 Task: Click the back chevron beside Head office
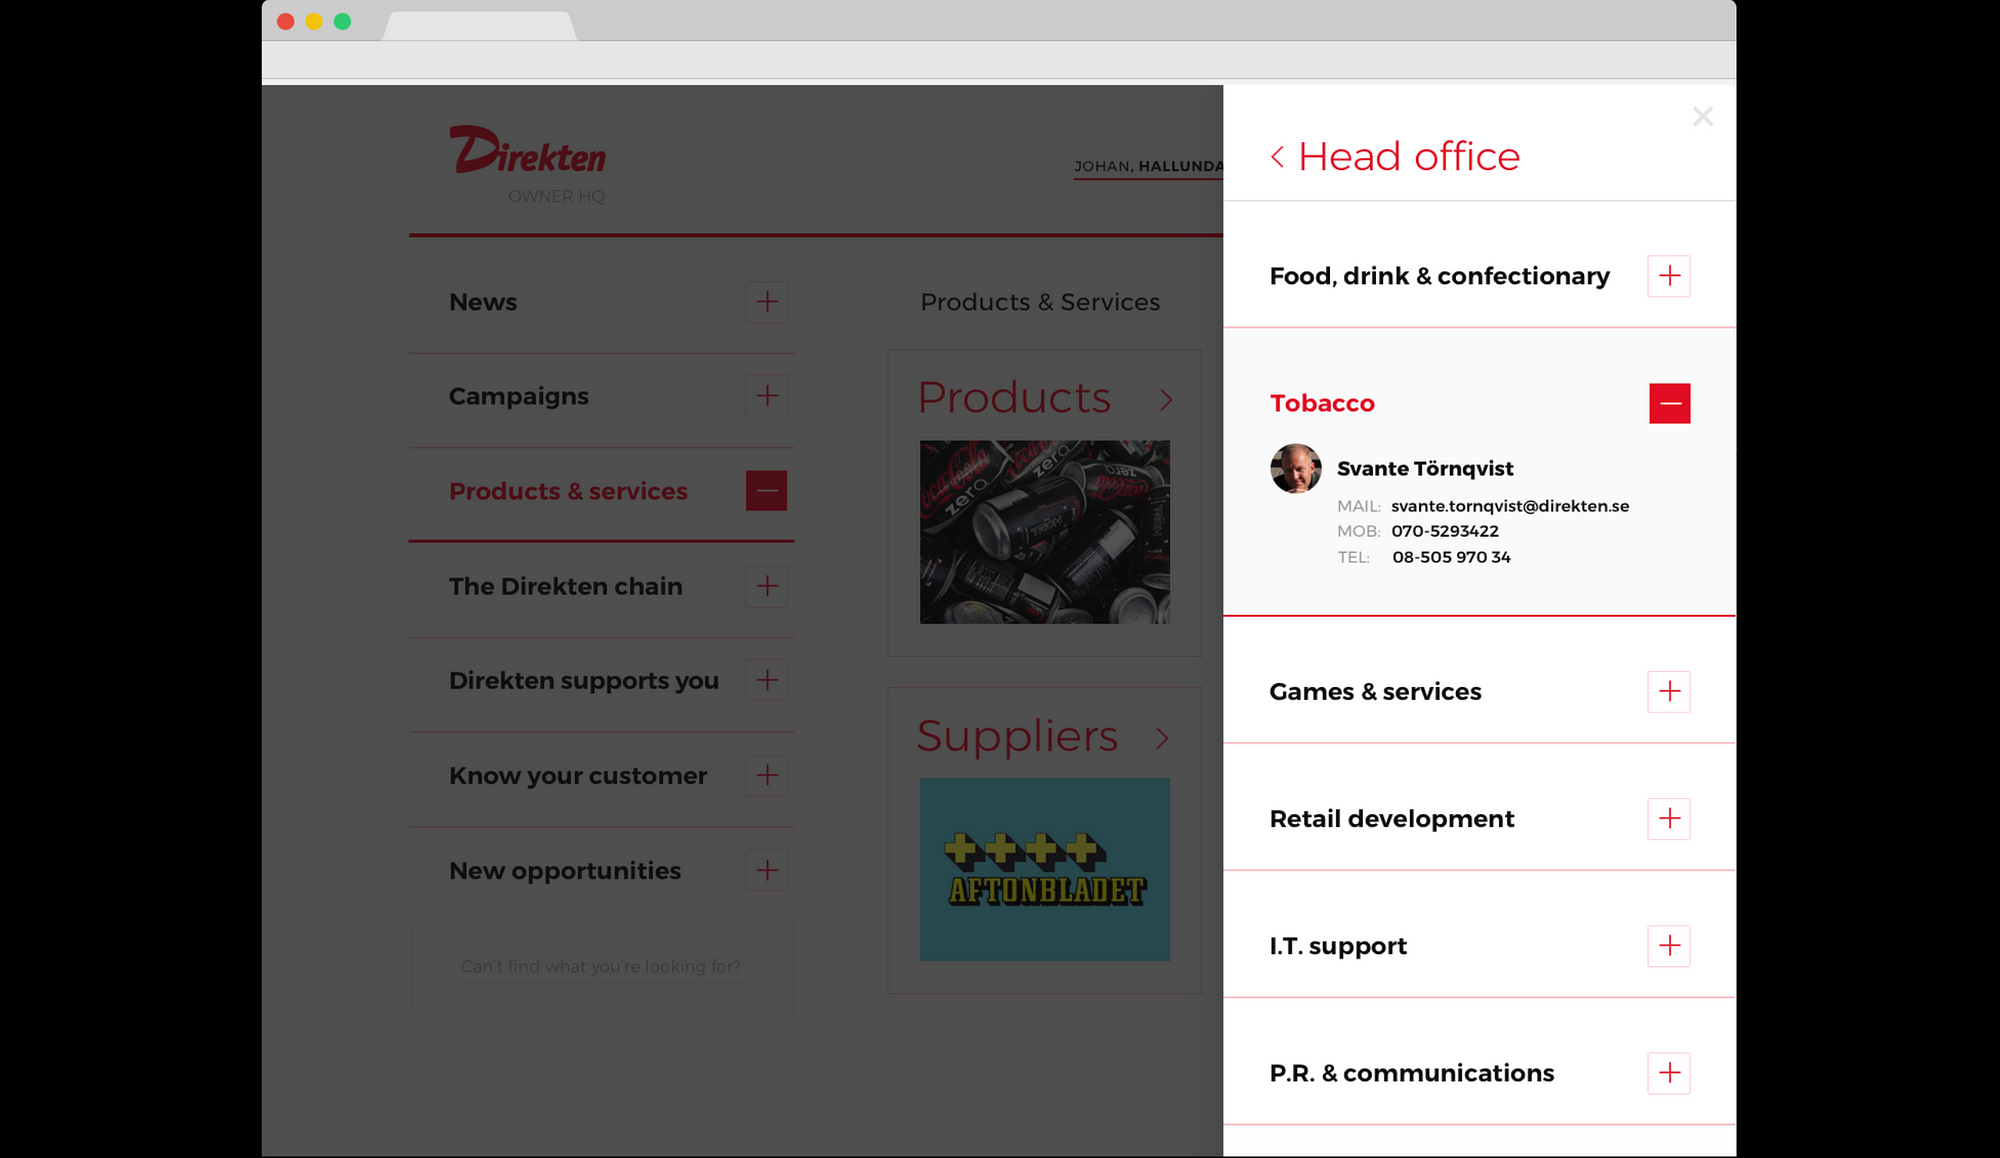[x=1277, y=157]
